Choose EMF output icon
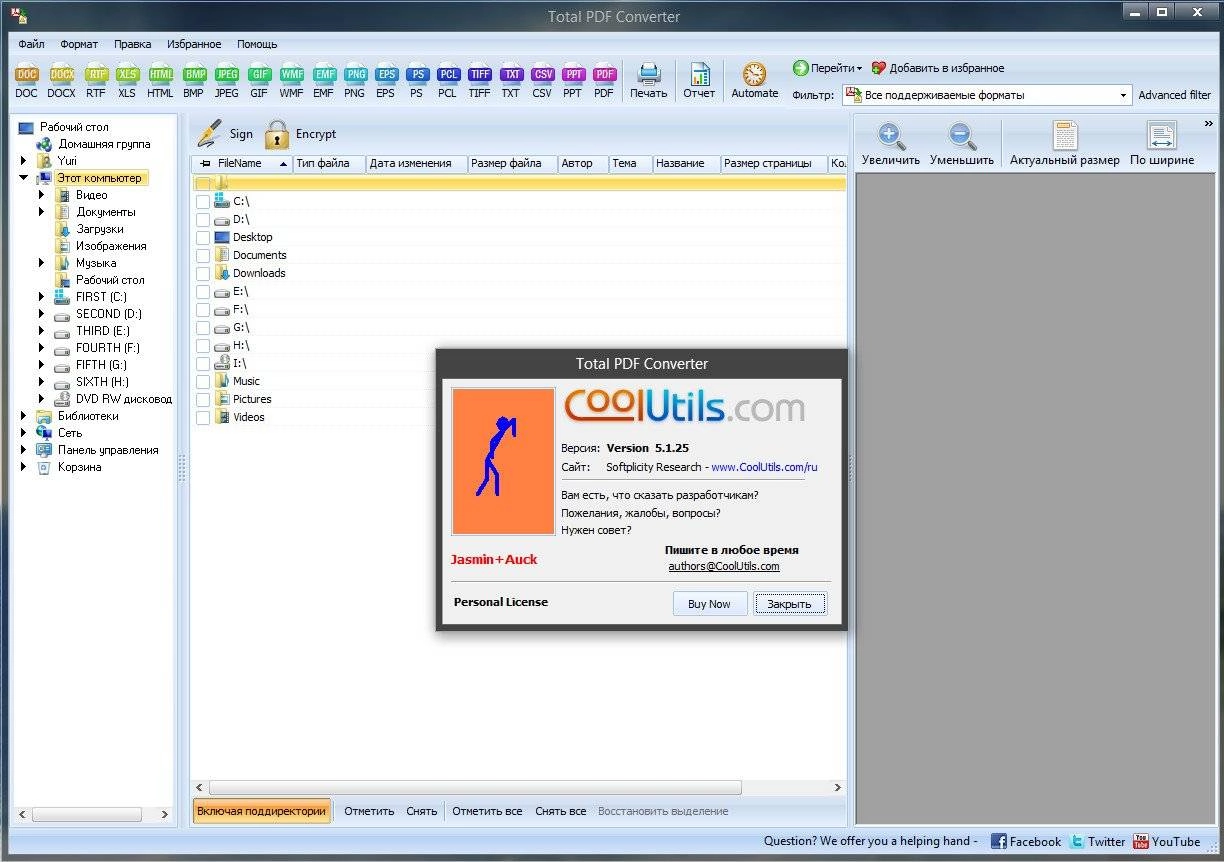1224x862 pixels. pos(323,80)
